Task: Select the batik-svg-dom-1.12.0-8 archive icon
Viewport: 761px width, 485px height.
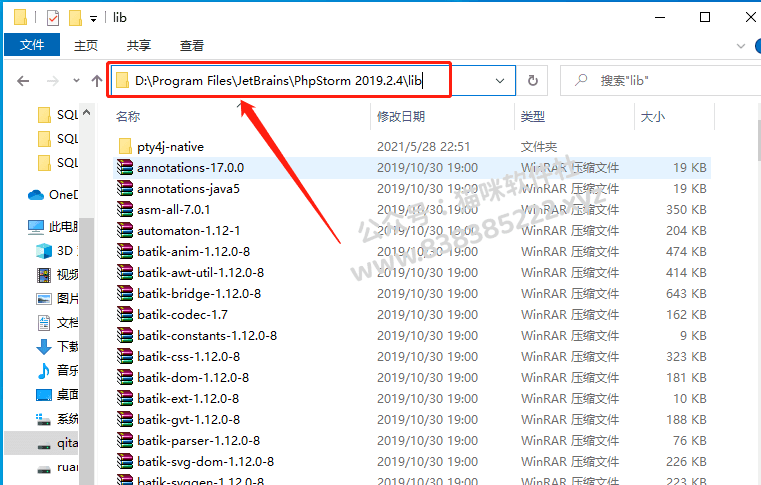Action: [x=125, y=461]
